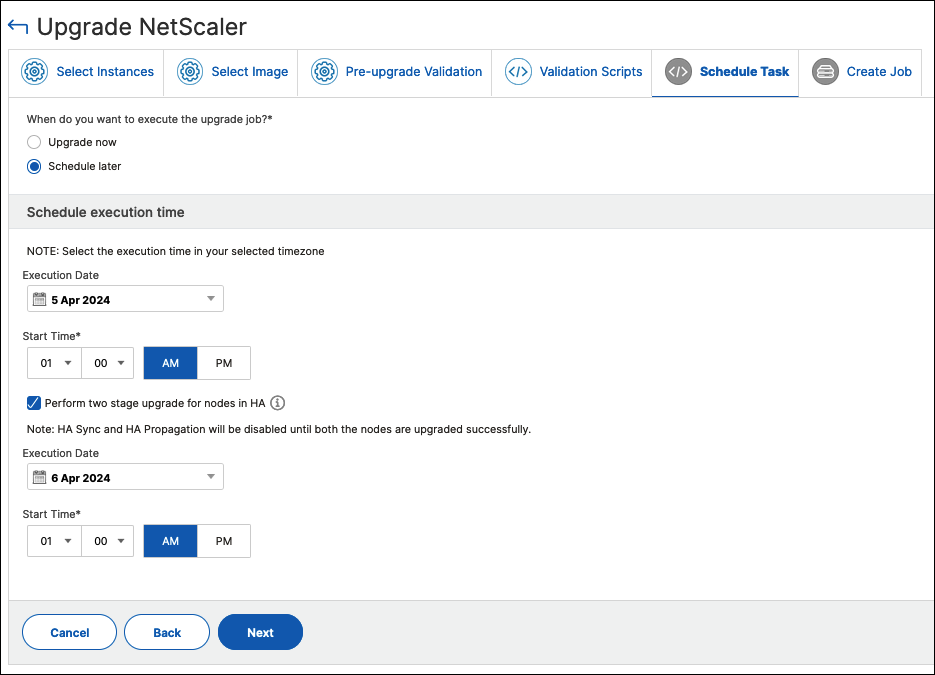Select the Schedule later radio button

click(x=34, y=166)
